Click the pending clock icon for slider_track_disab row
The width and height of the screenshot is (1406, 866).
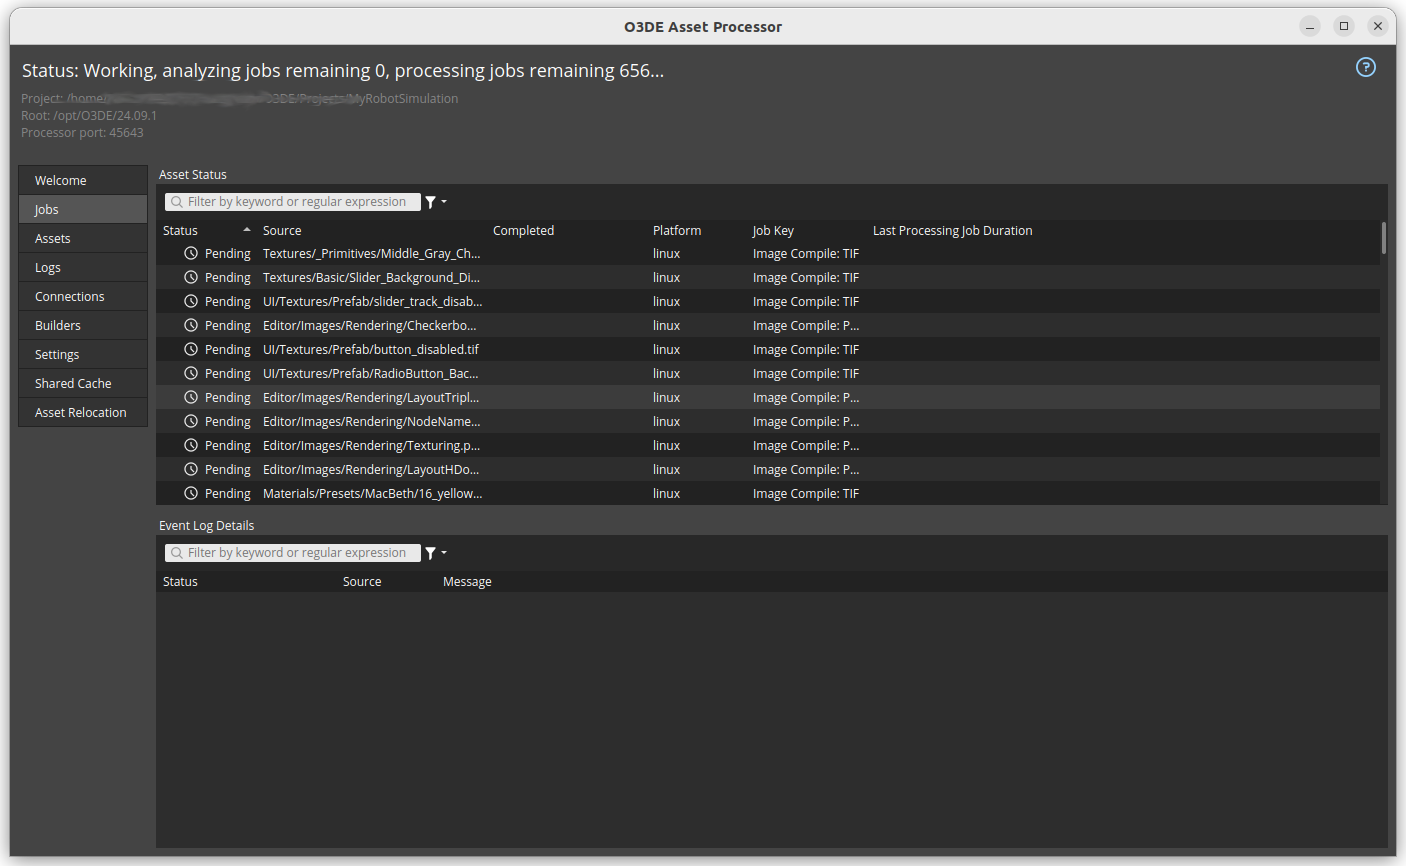(x=191, y=302)
